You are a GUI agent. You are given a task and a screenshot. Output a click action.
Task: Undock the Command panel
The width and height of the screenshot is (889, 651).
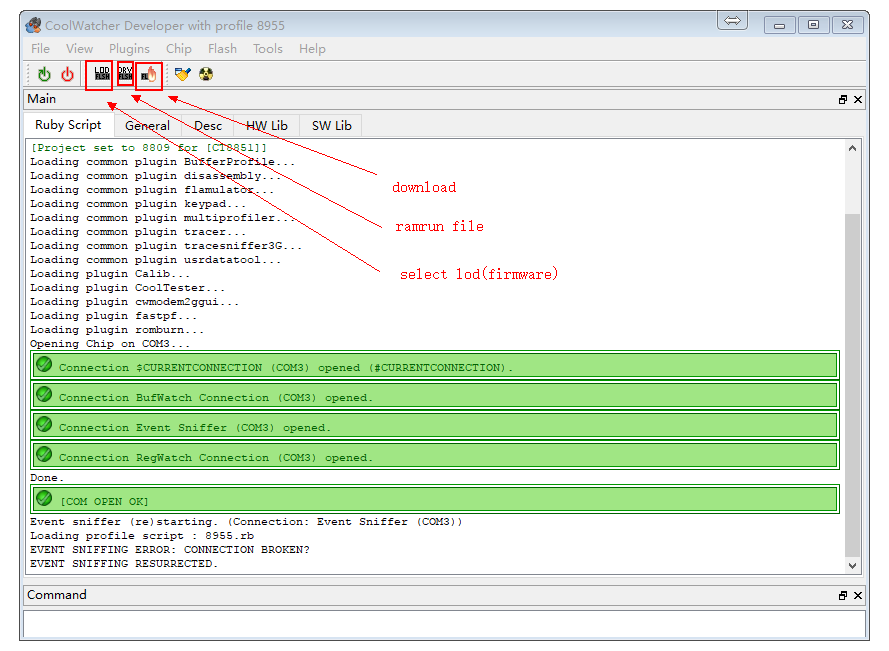pyautogui.click(x=843, y=595)
